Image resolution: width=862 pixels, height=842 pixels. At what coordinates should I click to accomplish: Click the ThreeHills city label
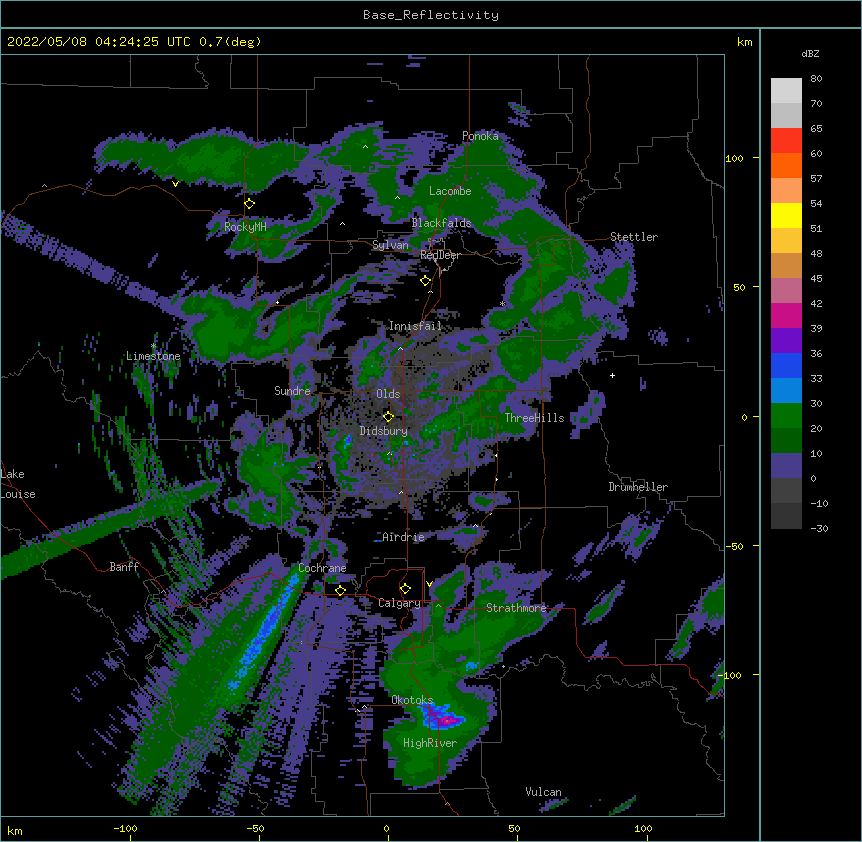(x=534, y=418)
